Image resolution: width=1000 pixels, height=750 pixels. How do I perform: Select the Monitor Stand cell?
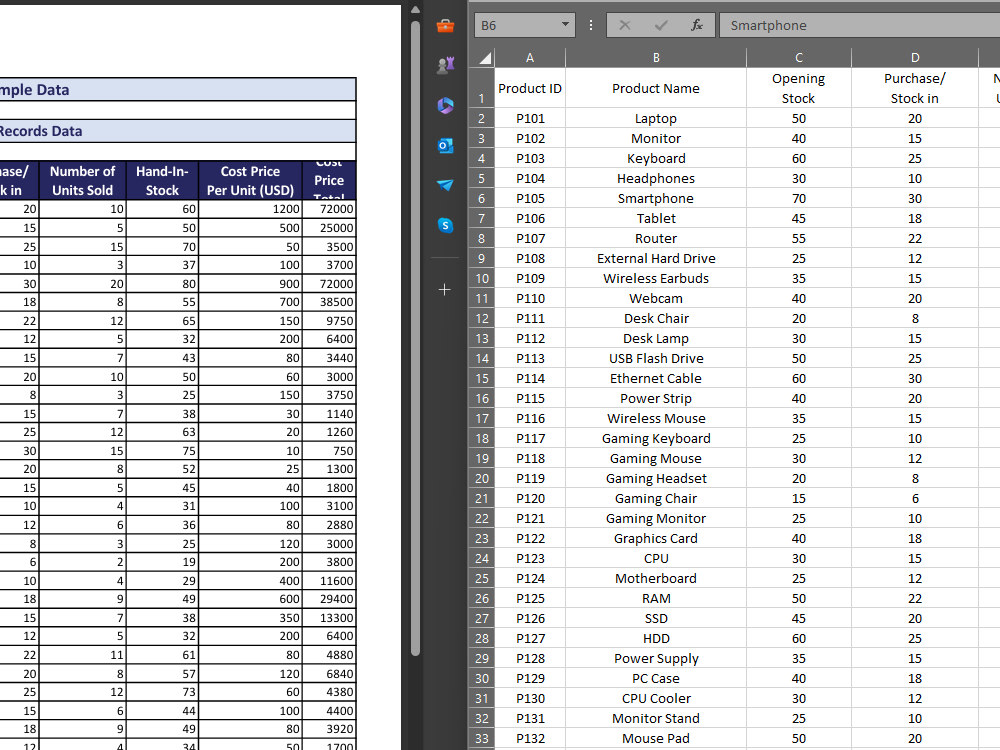[x=656, y=718]
